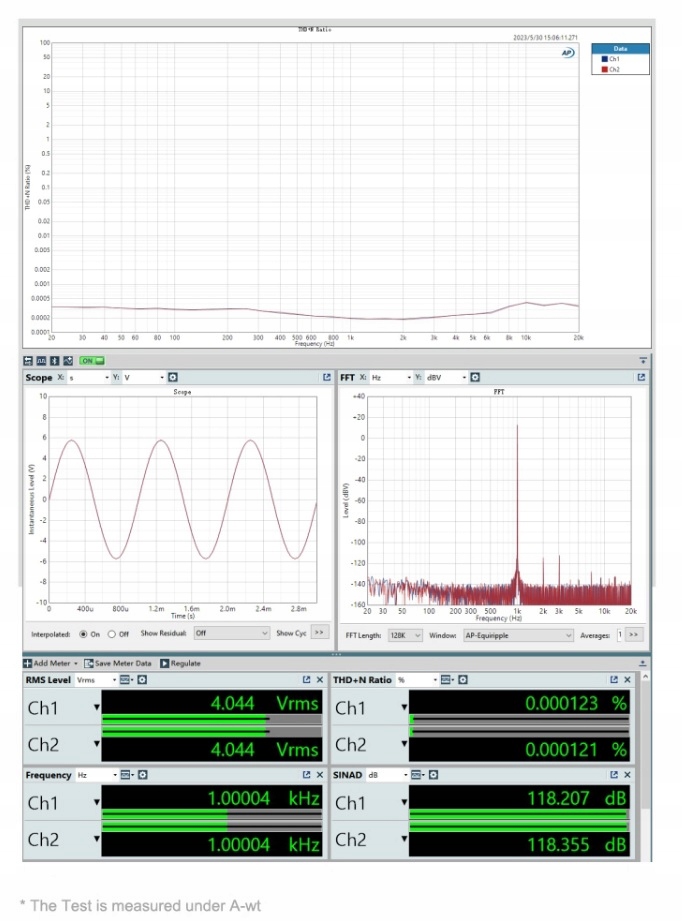
Task: Close the THD+N Ratio meter
Action: coord(627,680)
